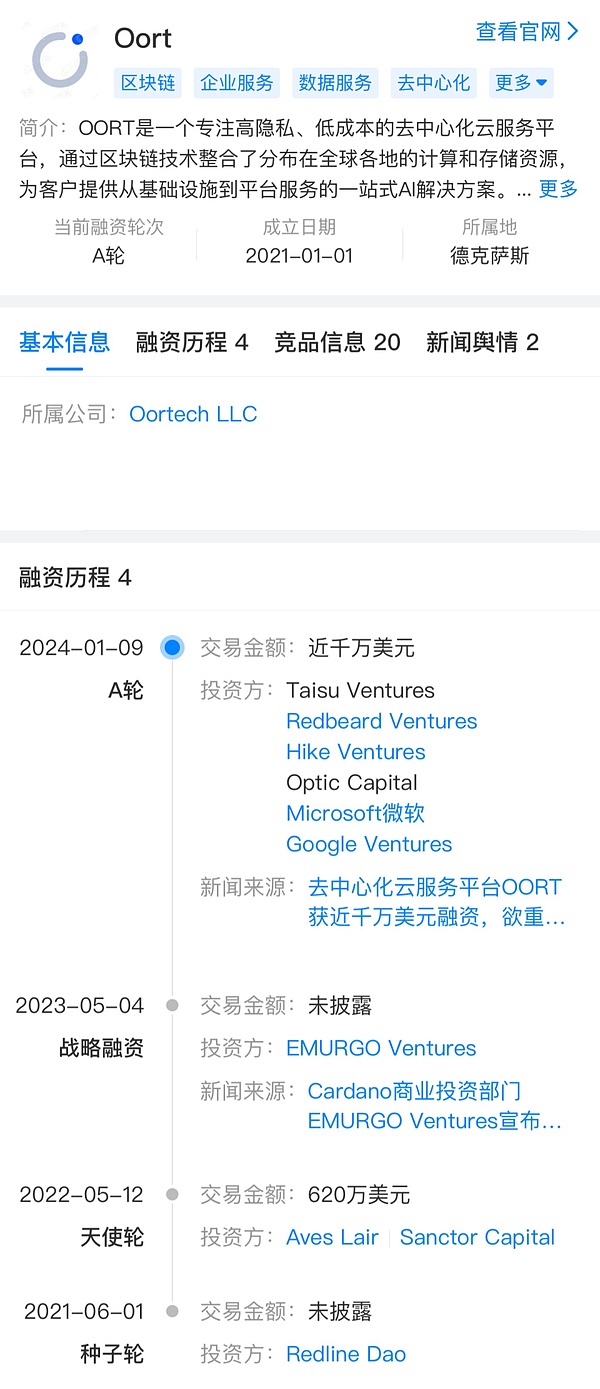Open investor Redbeard Ventures

coord(381,721)
